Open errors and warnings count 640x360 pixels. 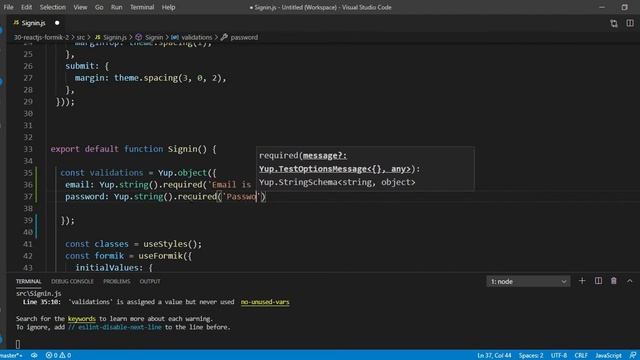pos(58,355)
